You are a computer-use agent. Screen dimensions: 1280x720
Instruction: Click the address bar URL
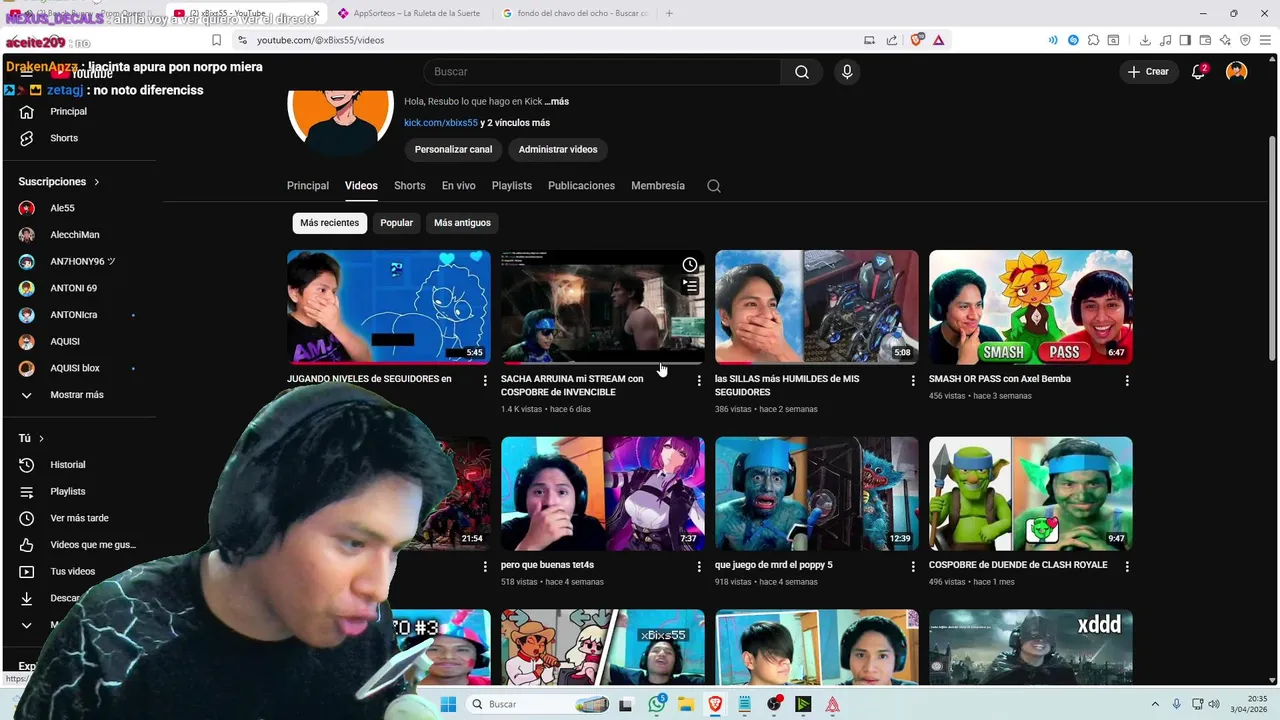click(x=320, y=40)
